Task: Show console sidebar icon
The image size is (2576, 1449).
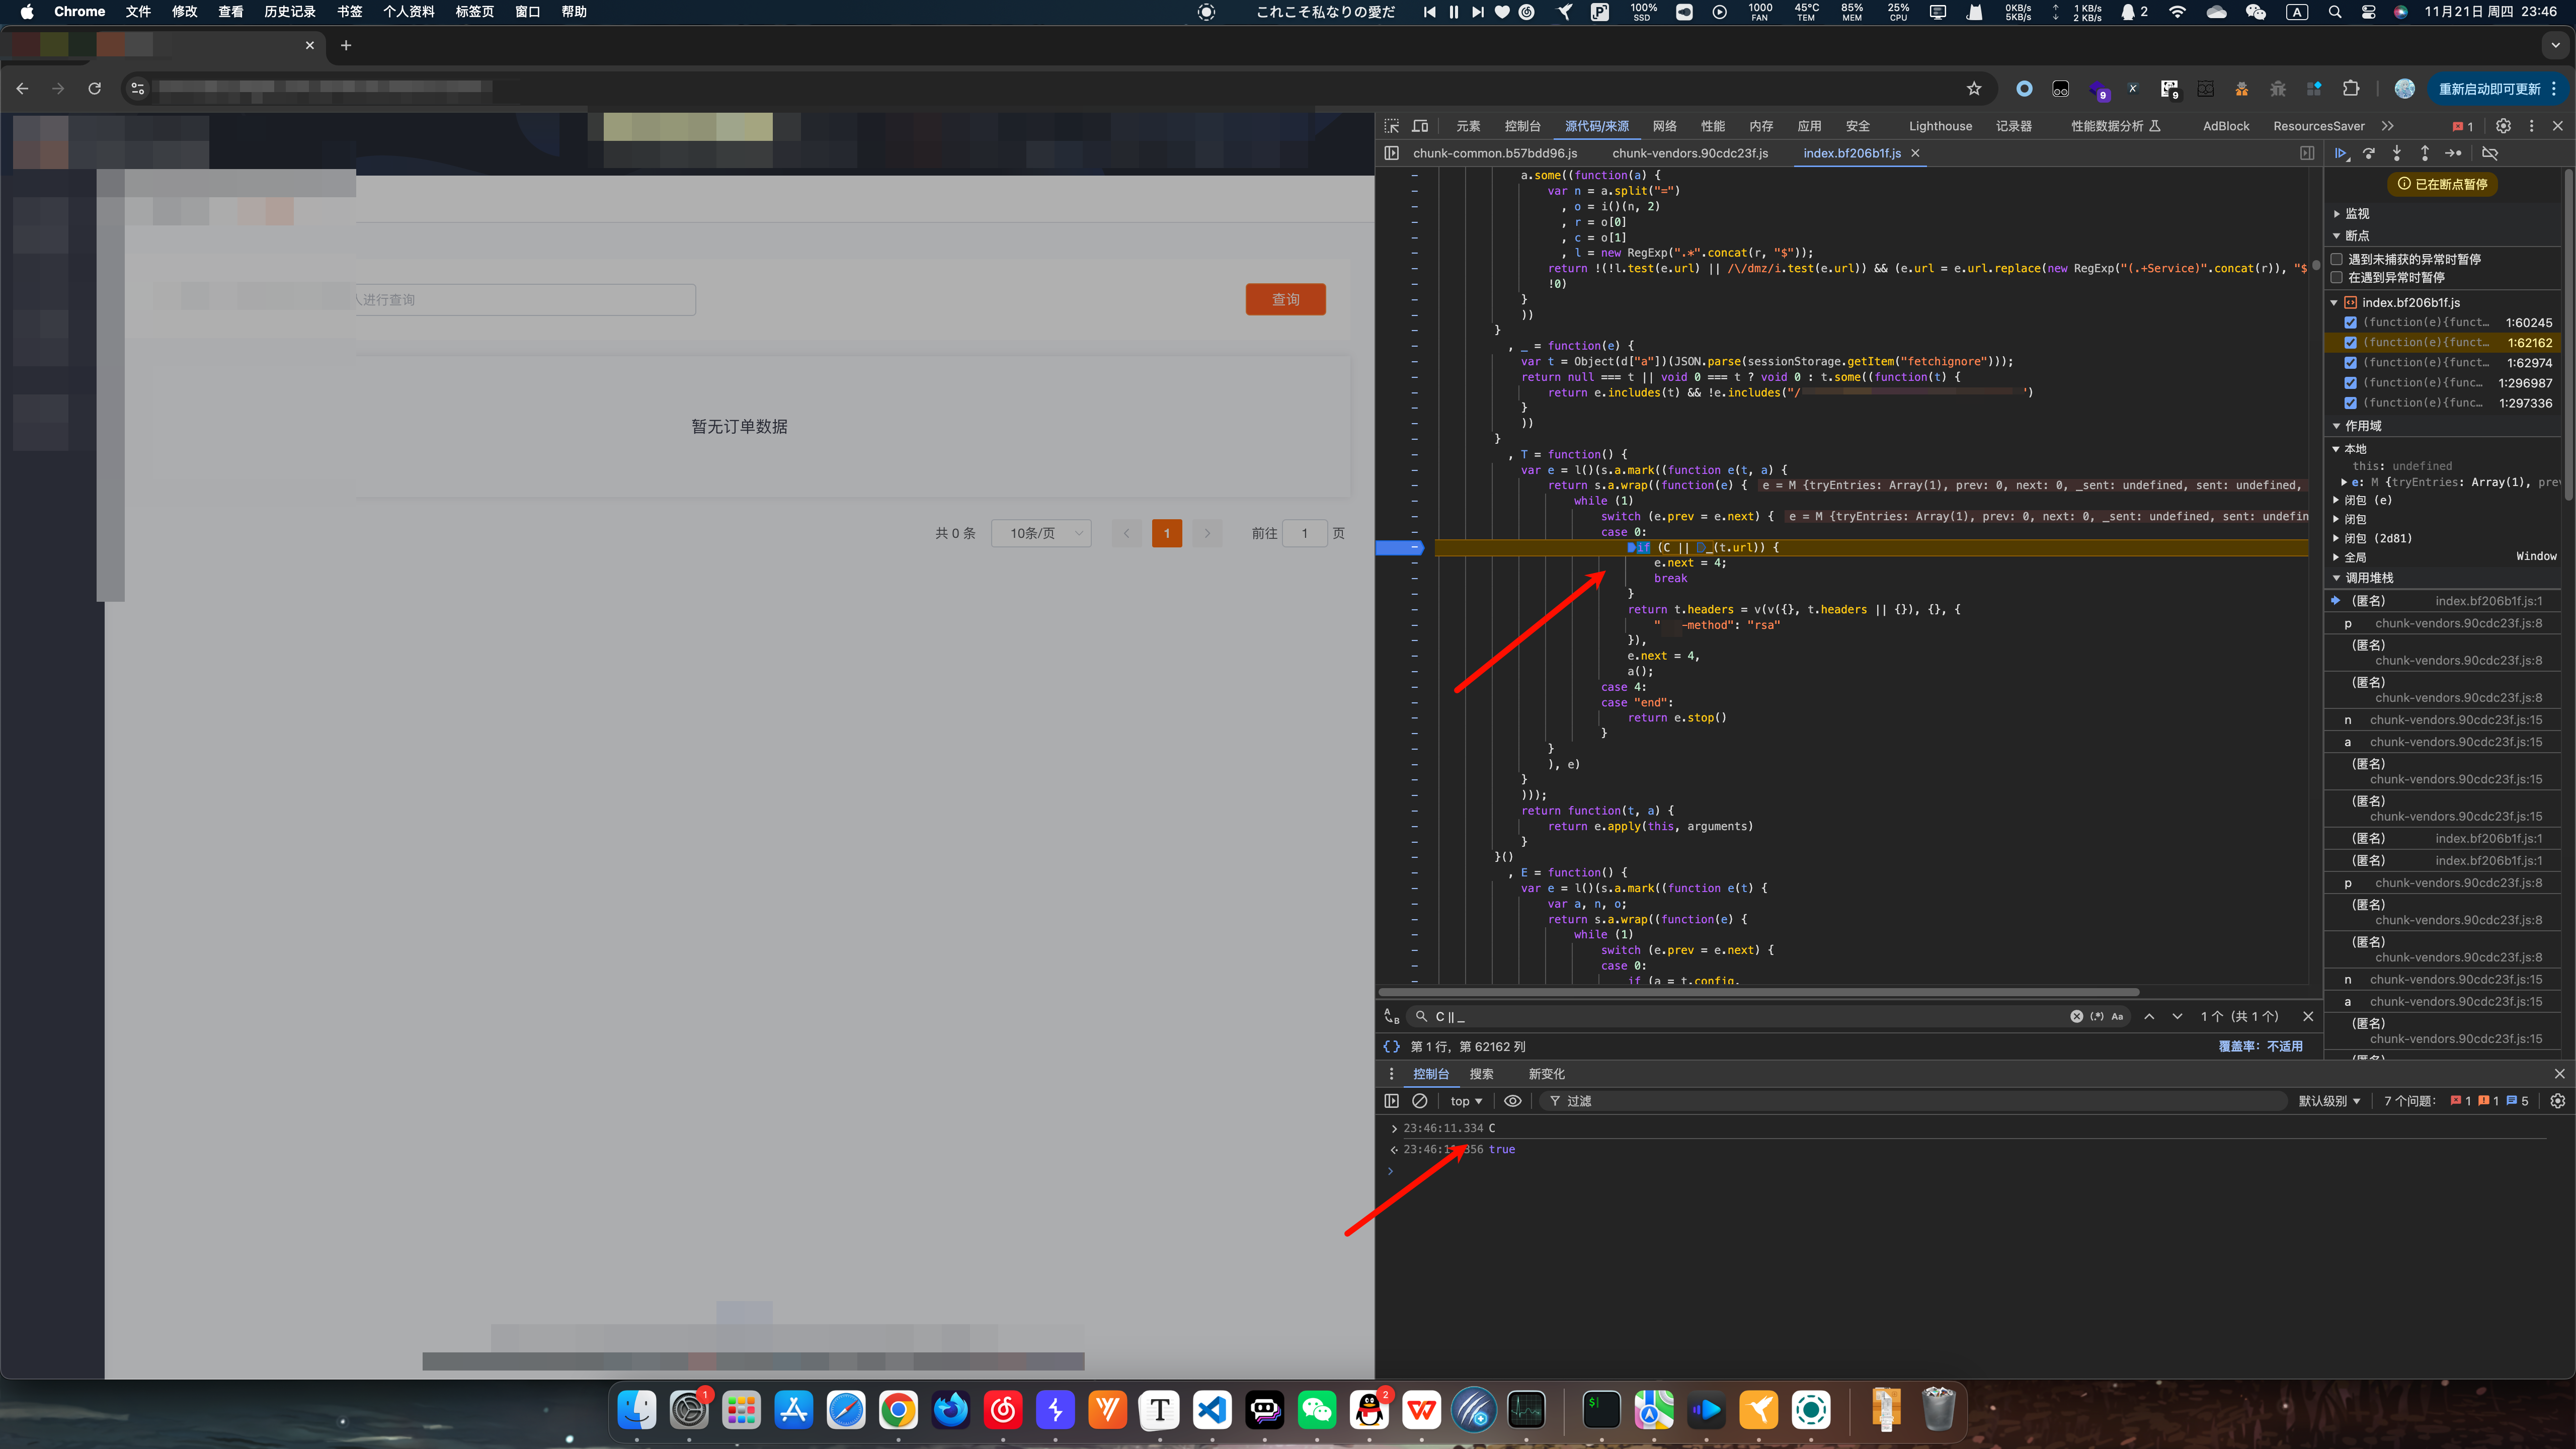Action: 1392,1101
